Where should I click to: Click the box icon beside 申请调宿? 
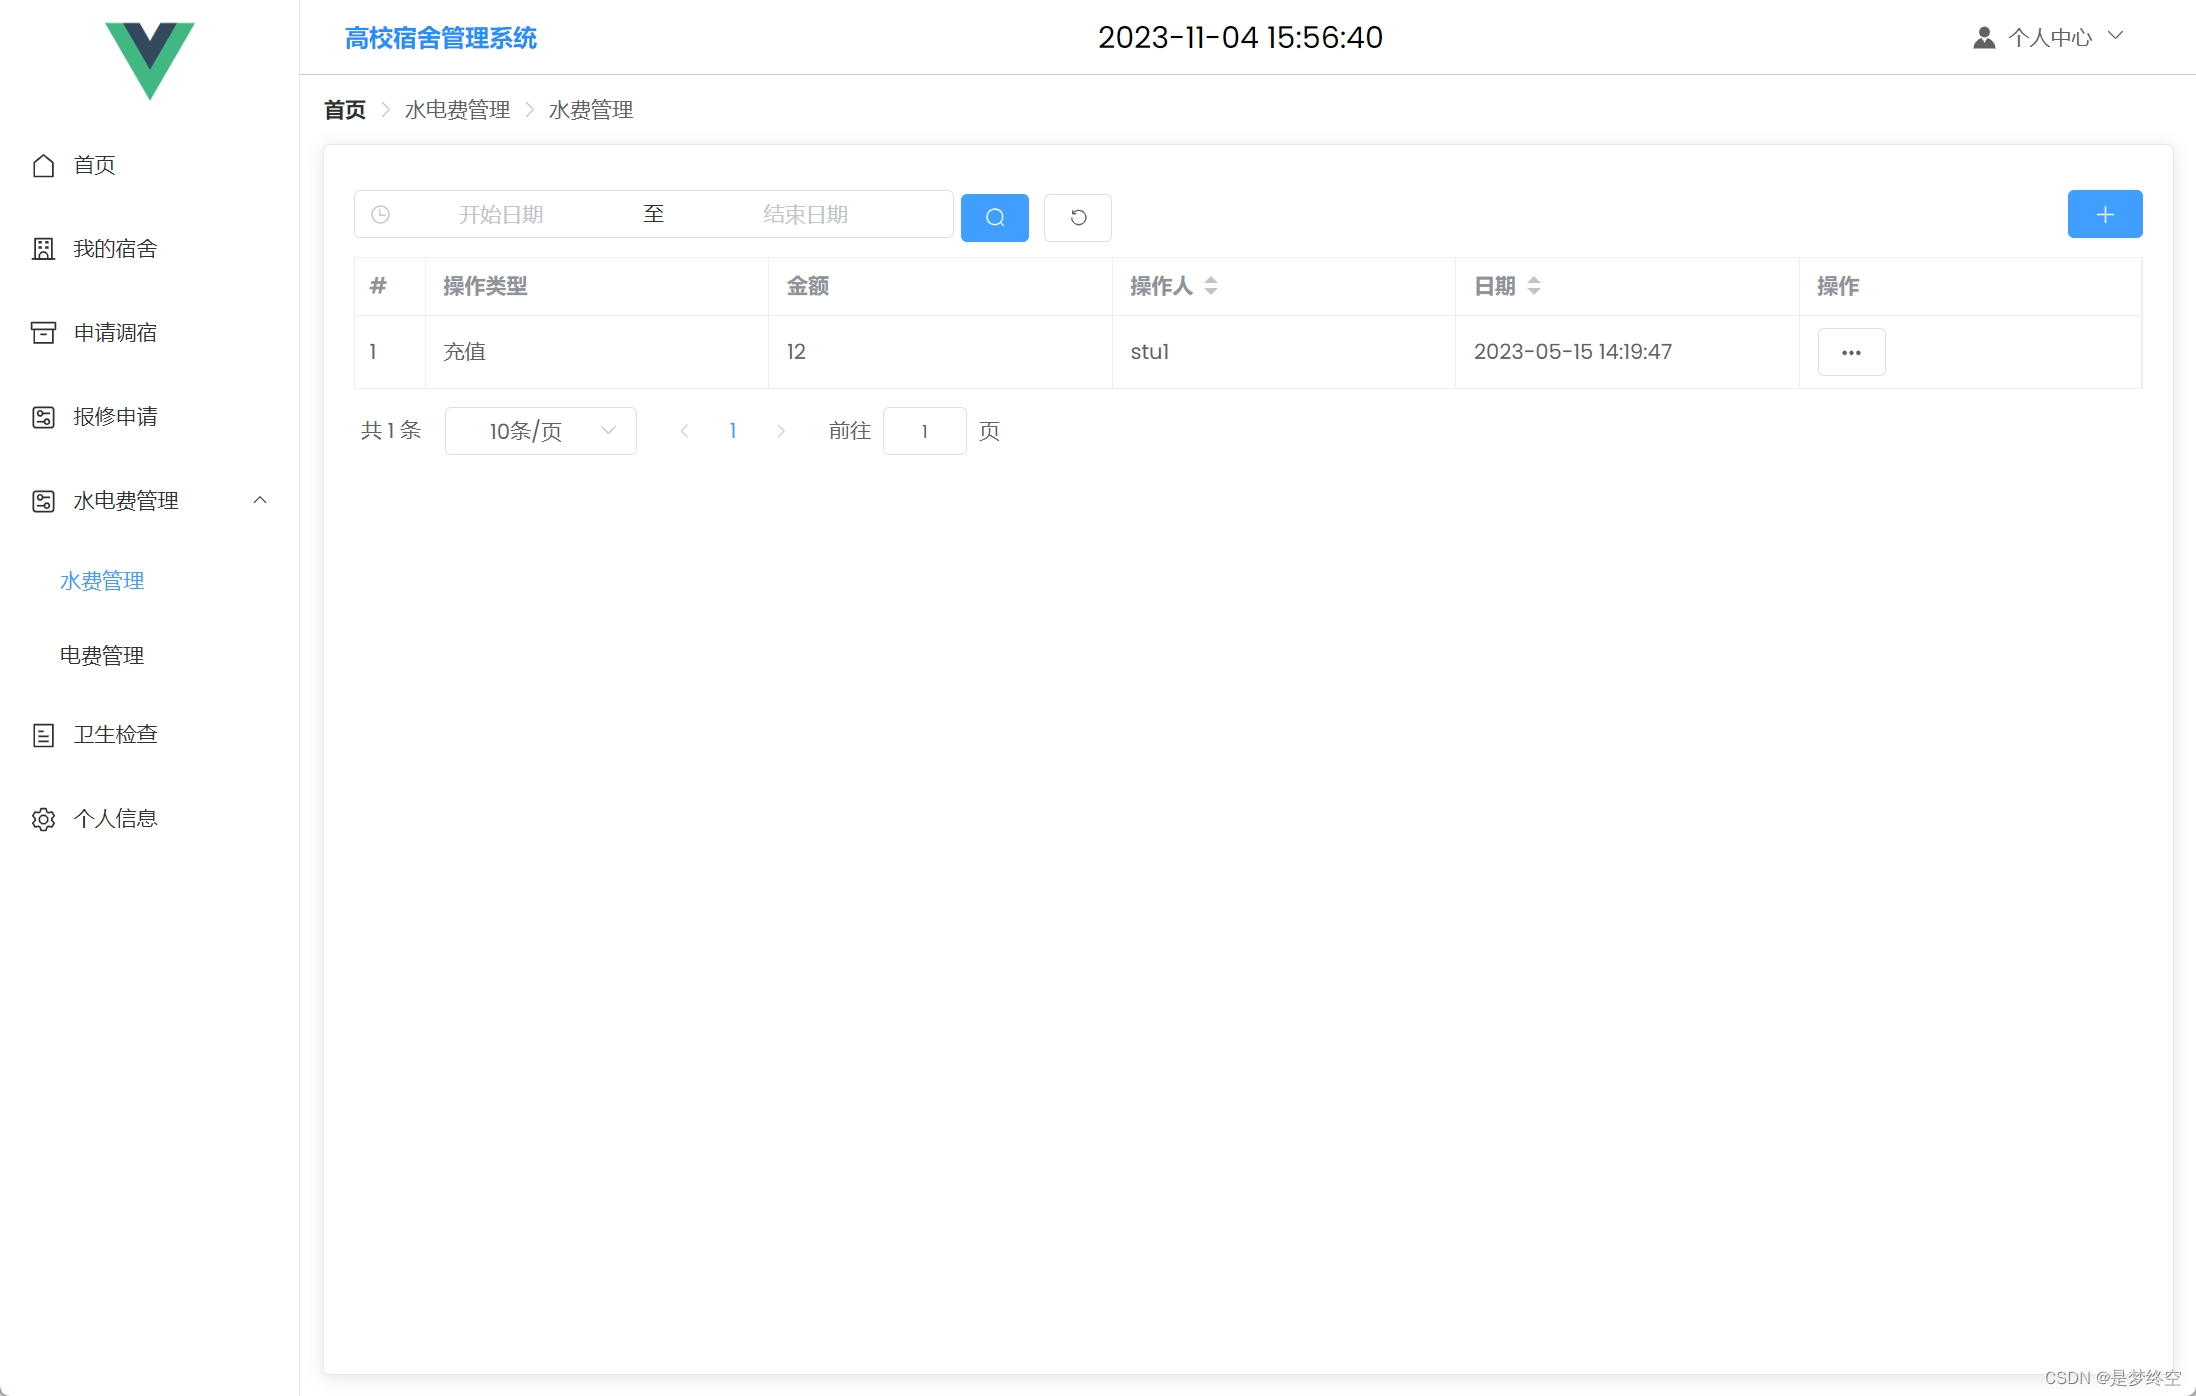[x=43, y=333]
